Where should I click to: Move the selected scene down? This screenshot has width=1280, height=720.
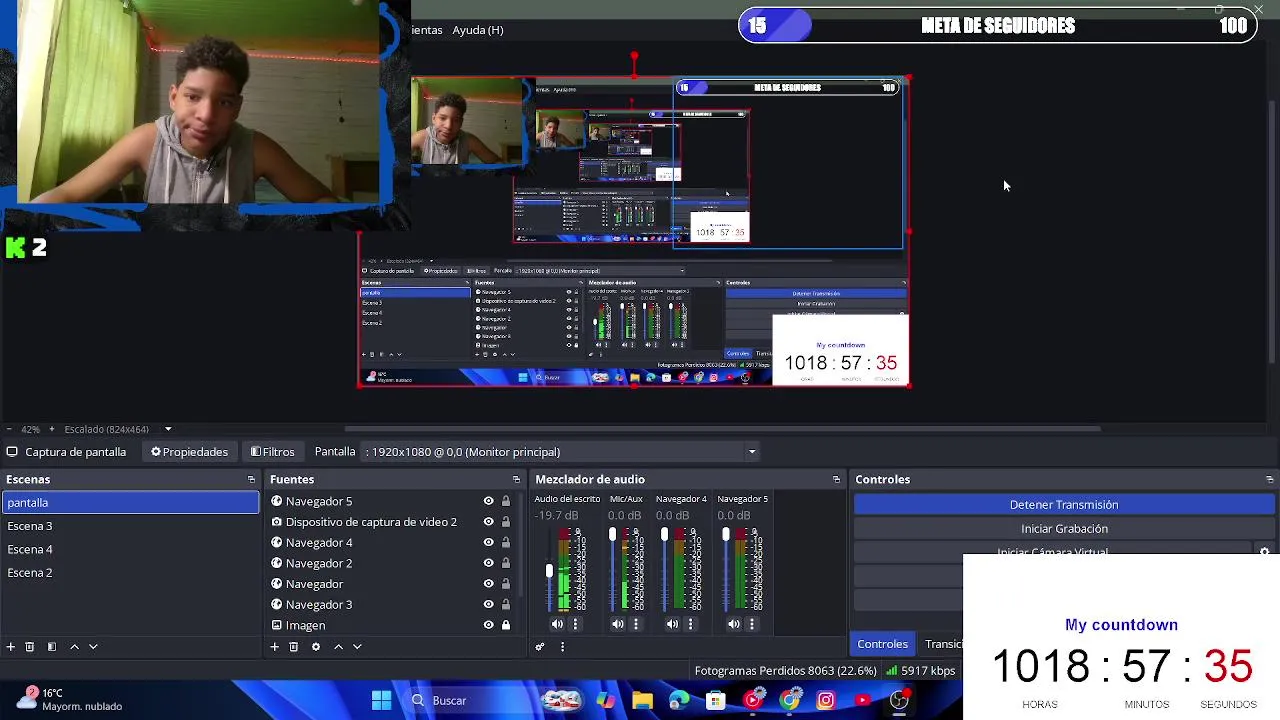click(93, 647)
